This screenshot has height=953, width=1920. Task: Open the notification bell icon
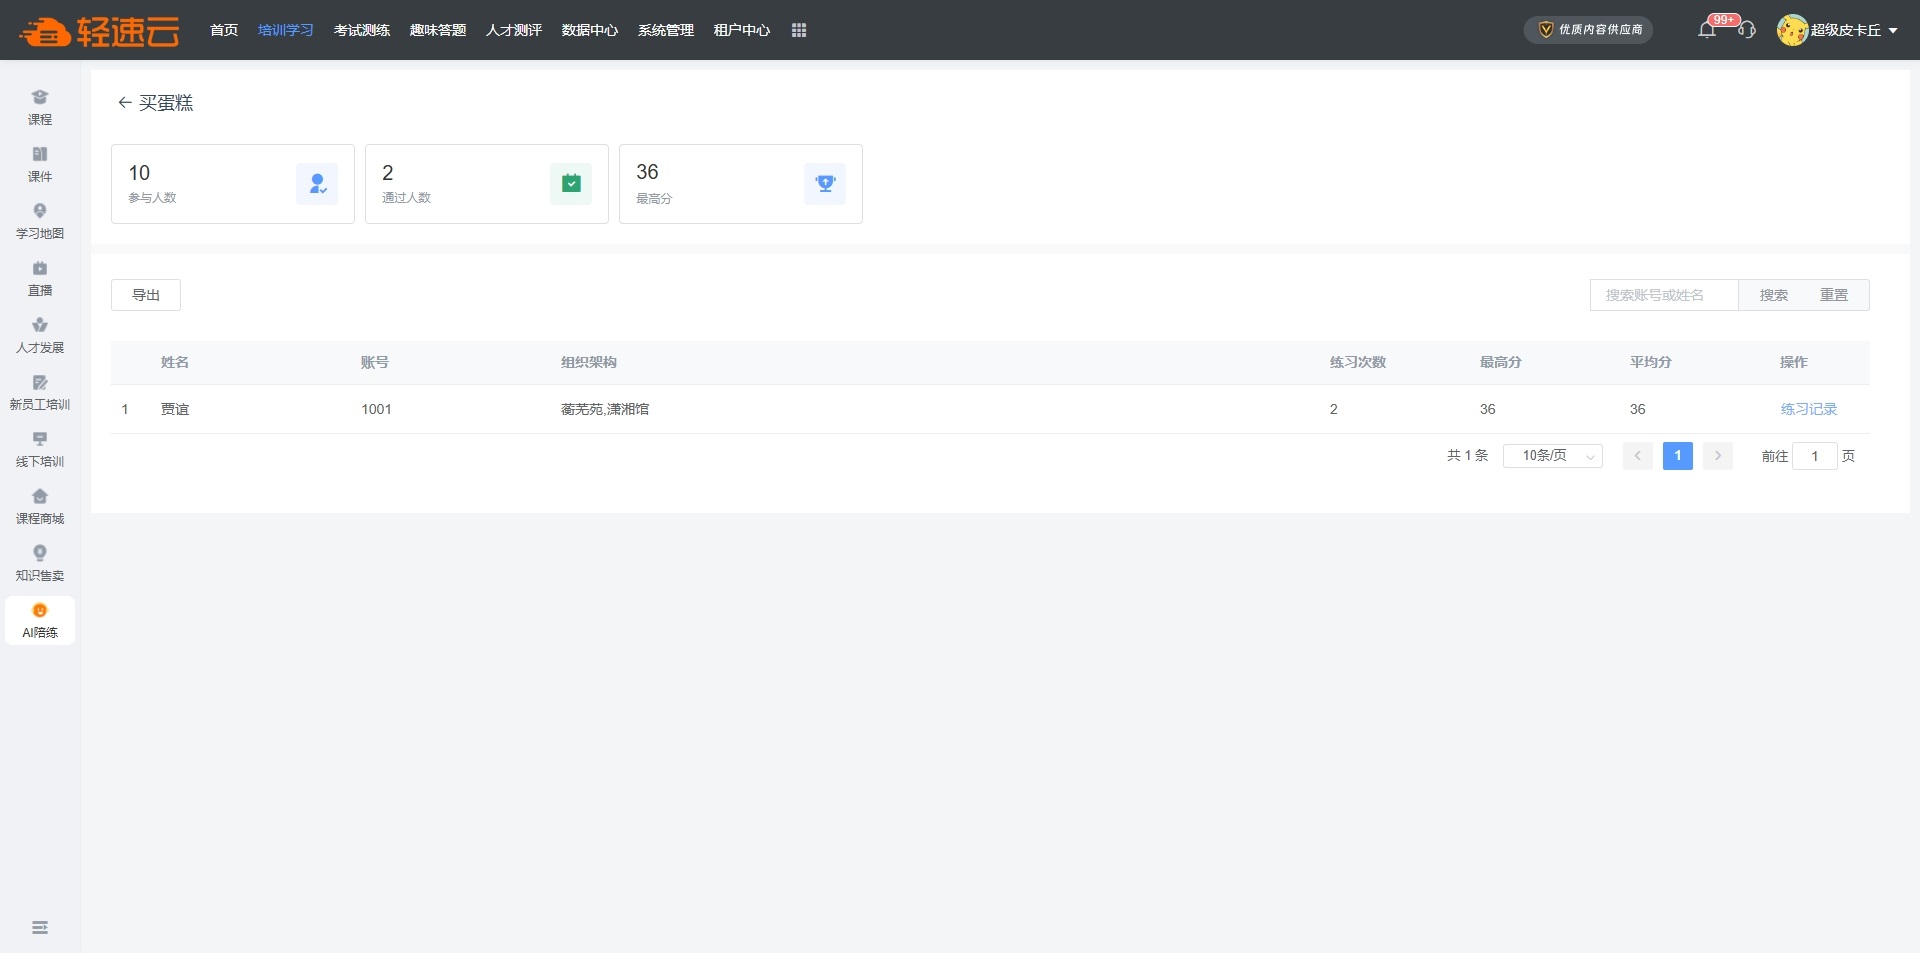(x=1707, y=30)
